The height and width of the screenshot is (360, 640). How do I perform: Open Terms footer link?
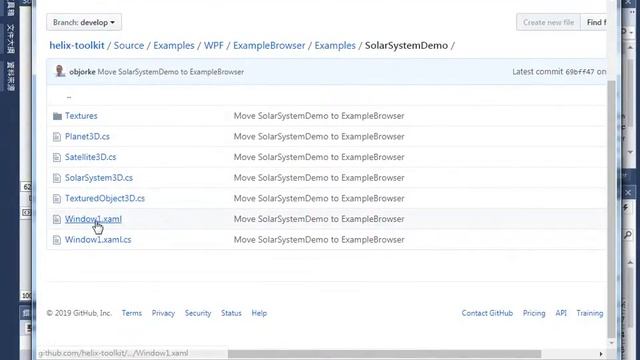point(131,313)
